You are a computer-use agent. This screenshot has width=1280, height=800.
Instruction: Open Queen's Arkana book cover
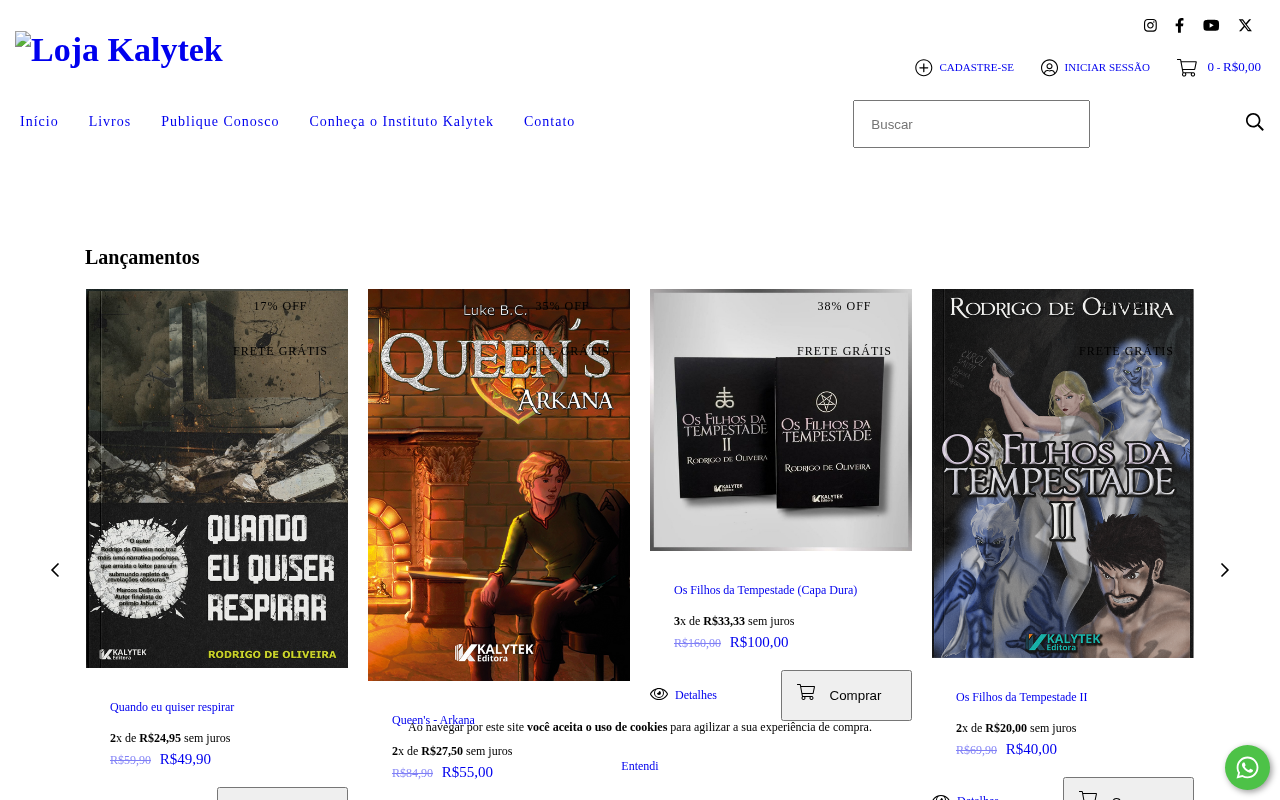(x=499, y=485)
